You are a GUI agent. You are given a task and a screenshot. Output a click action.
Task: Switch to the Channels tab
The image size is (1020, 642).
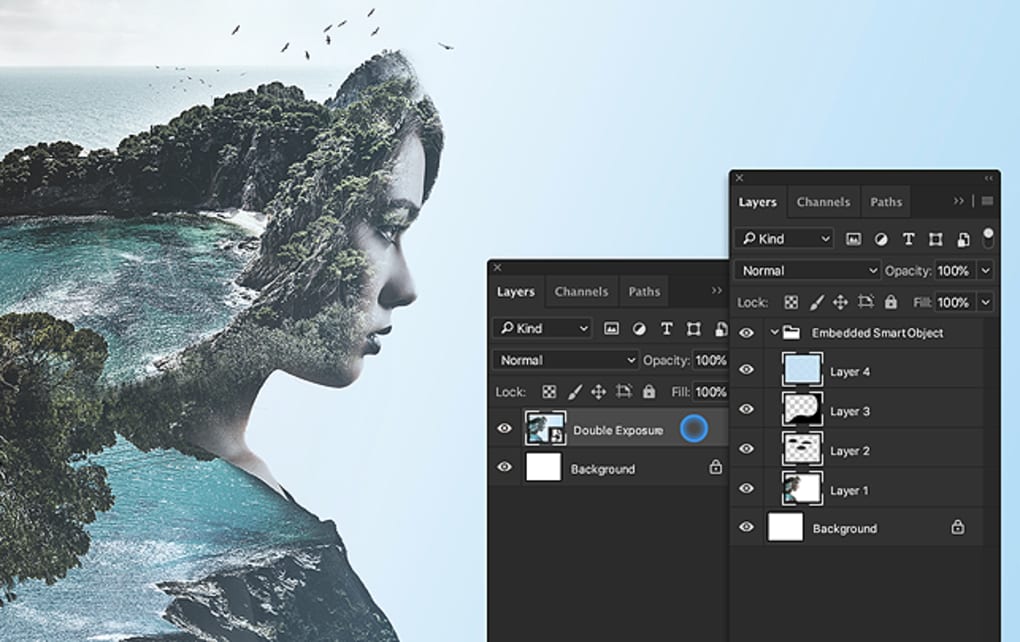pos(823,202)
